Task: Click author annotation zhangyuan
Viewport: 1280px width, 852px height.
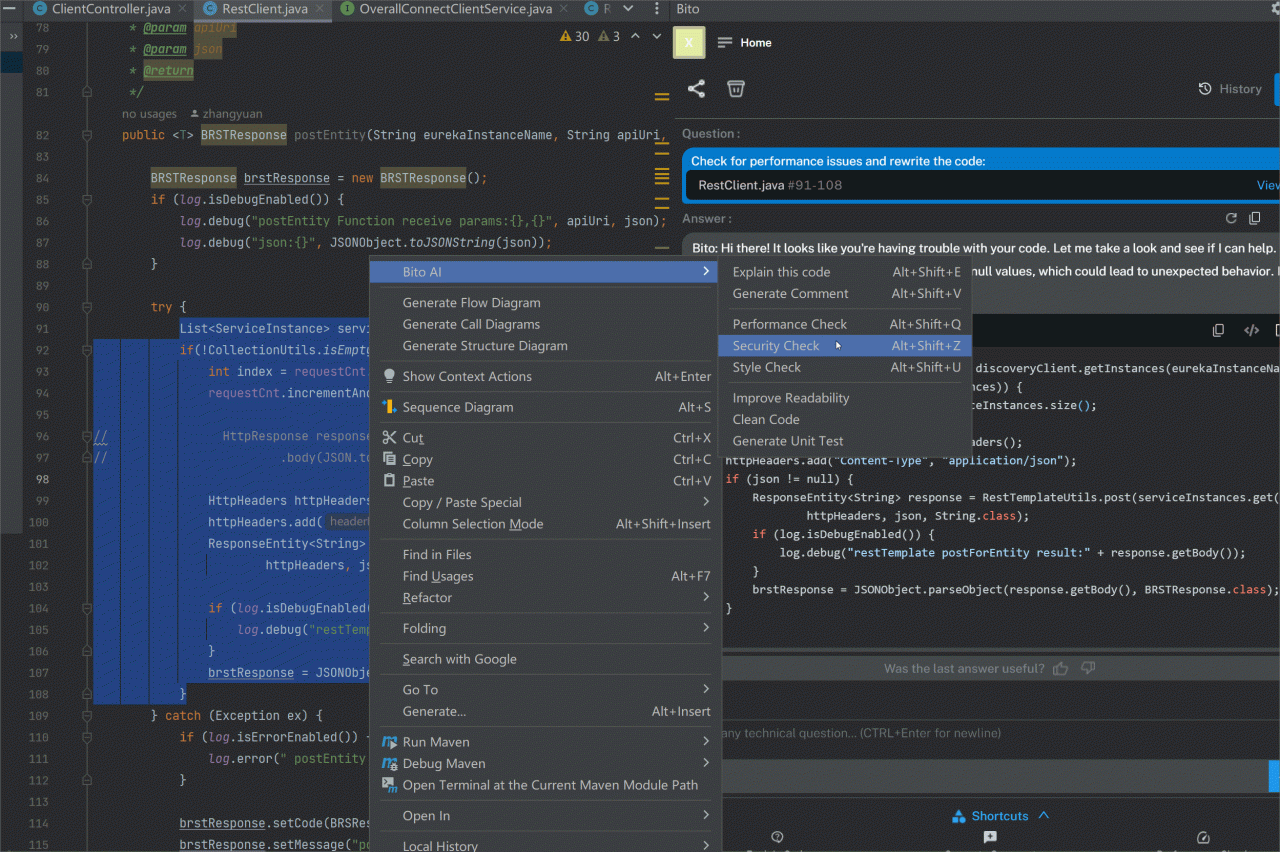Action: pyautogui.click(x=225, y=114)
